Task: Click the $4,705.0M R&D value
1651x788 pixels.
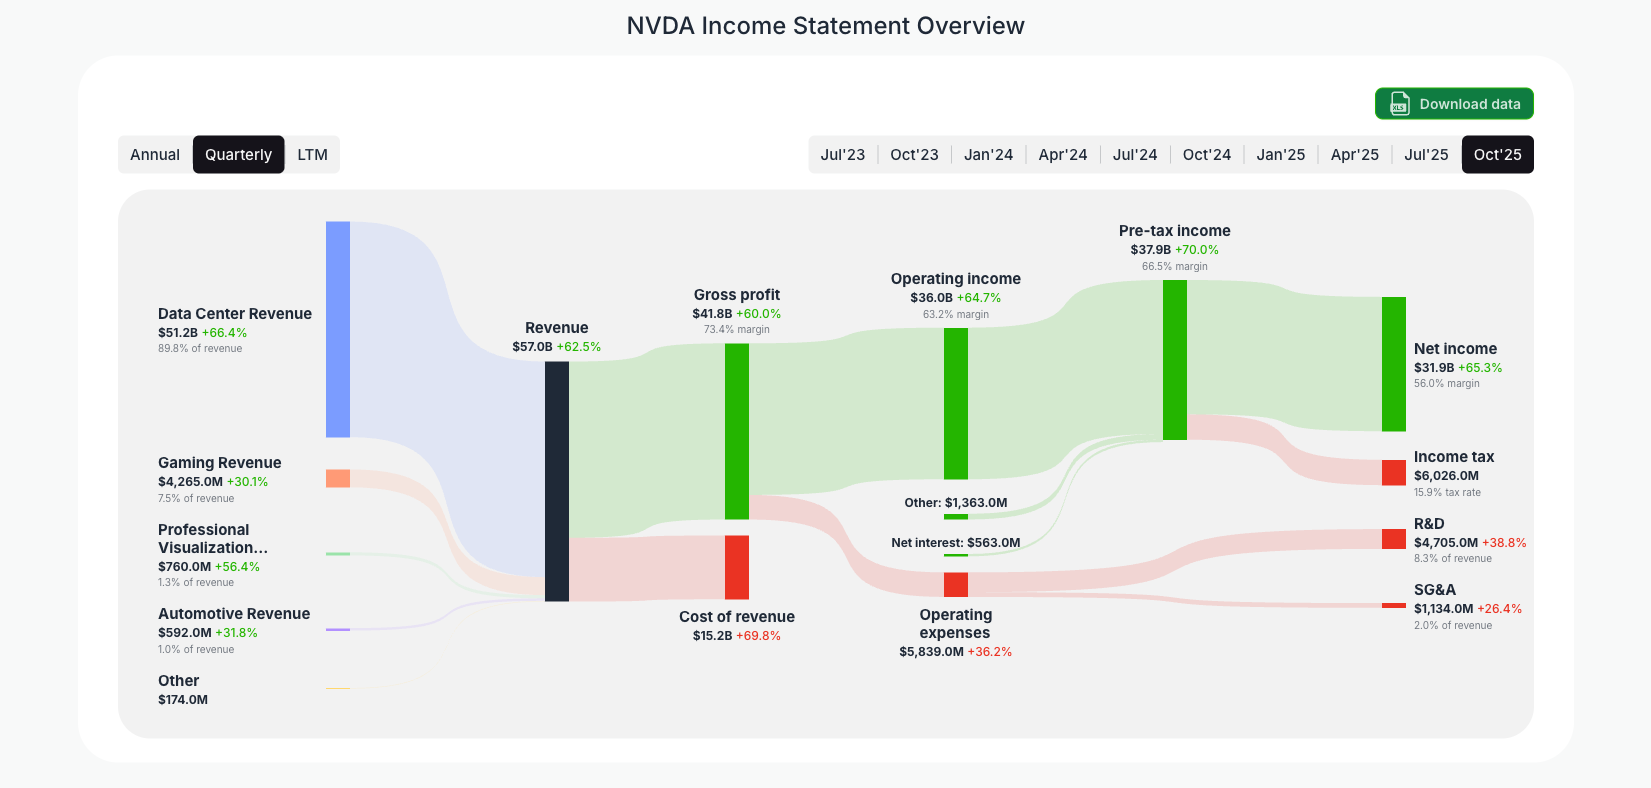Action: tap(1446, 543)
